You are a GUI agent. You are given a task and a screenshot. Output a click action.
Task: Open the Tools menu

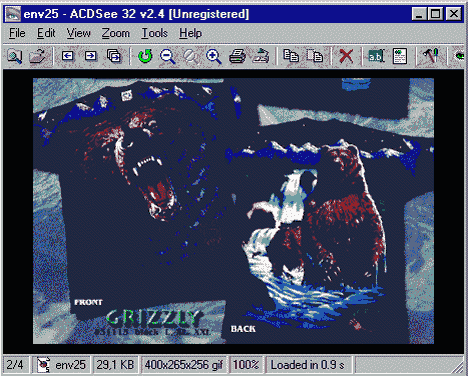pyautogui.click(x=154, y=33)
